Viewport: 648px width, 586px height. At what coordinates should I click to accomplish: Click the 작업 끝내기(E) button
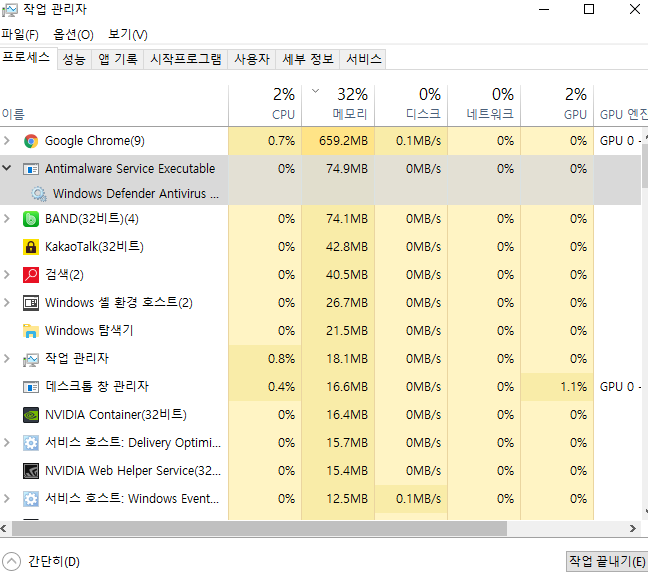pyautogui.click(x=607, y=561)
